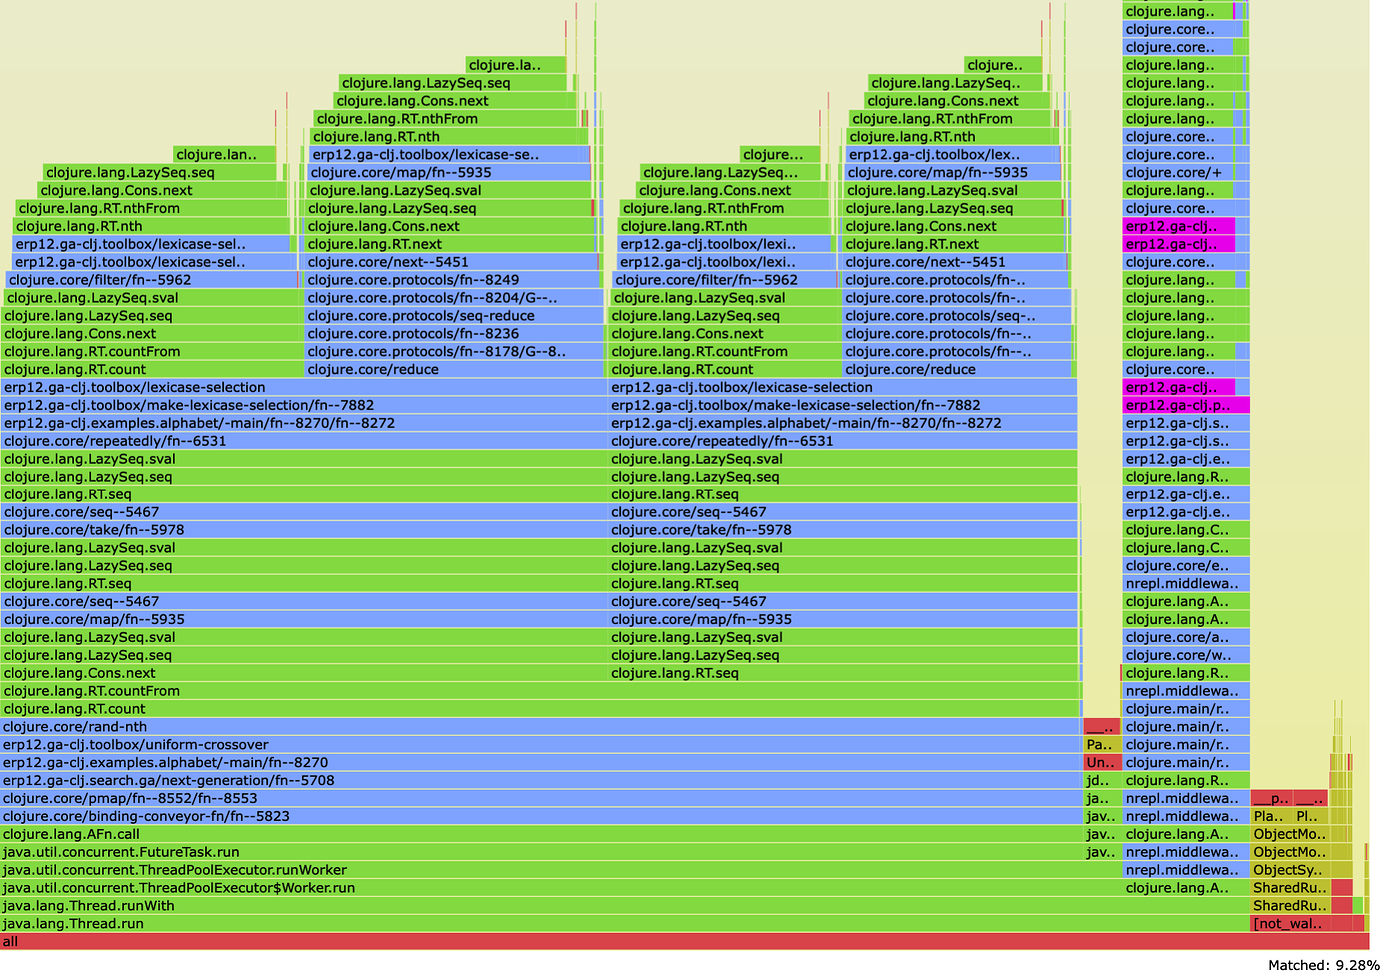Select the java.lang.Thread.run frame
Image resolution: width=1380 pixels, height=976 pixels.
[x=600, y=924]
